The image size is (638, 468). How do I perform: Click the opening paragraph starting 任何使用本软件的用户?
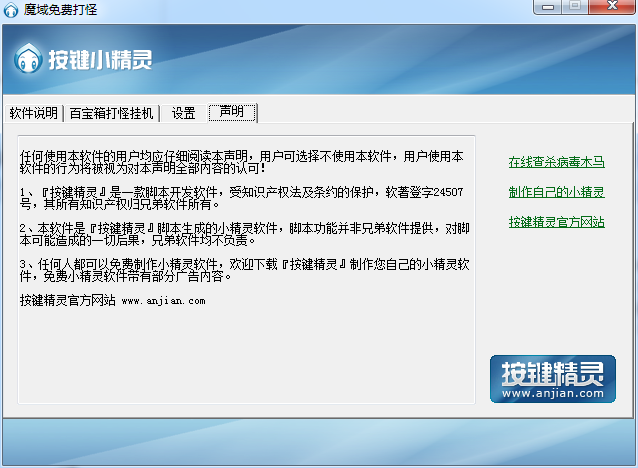(242, 162)
